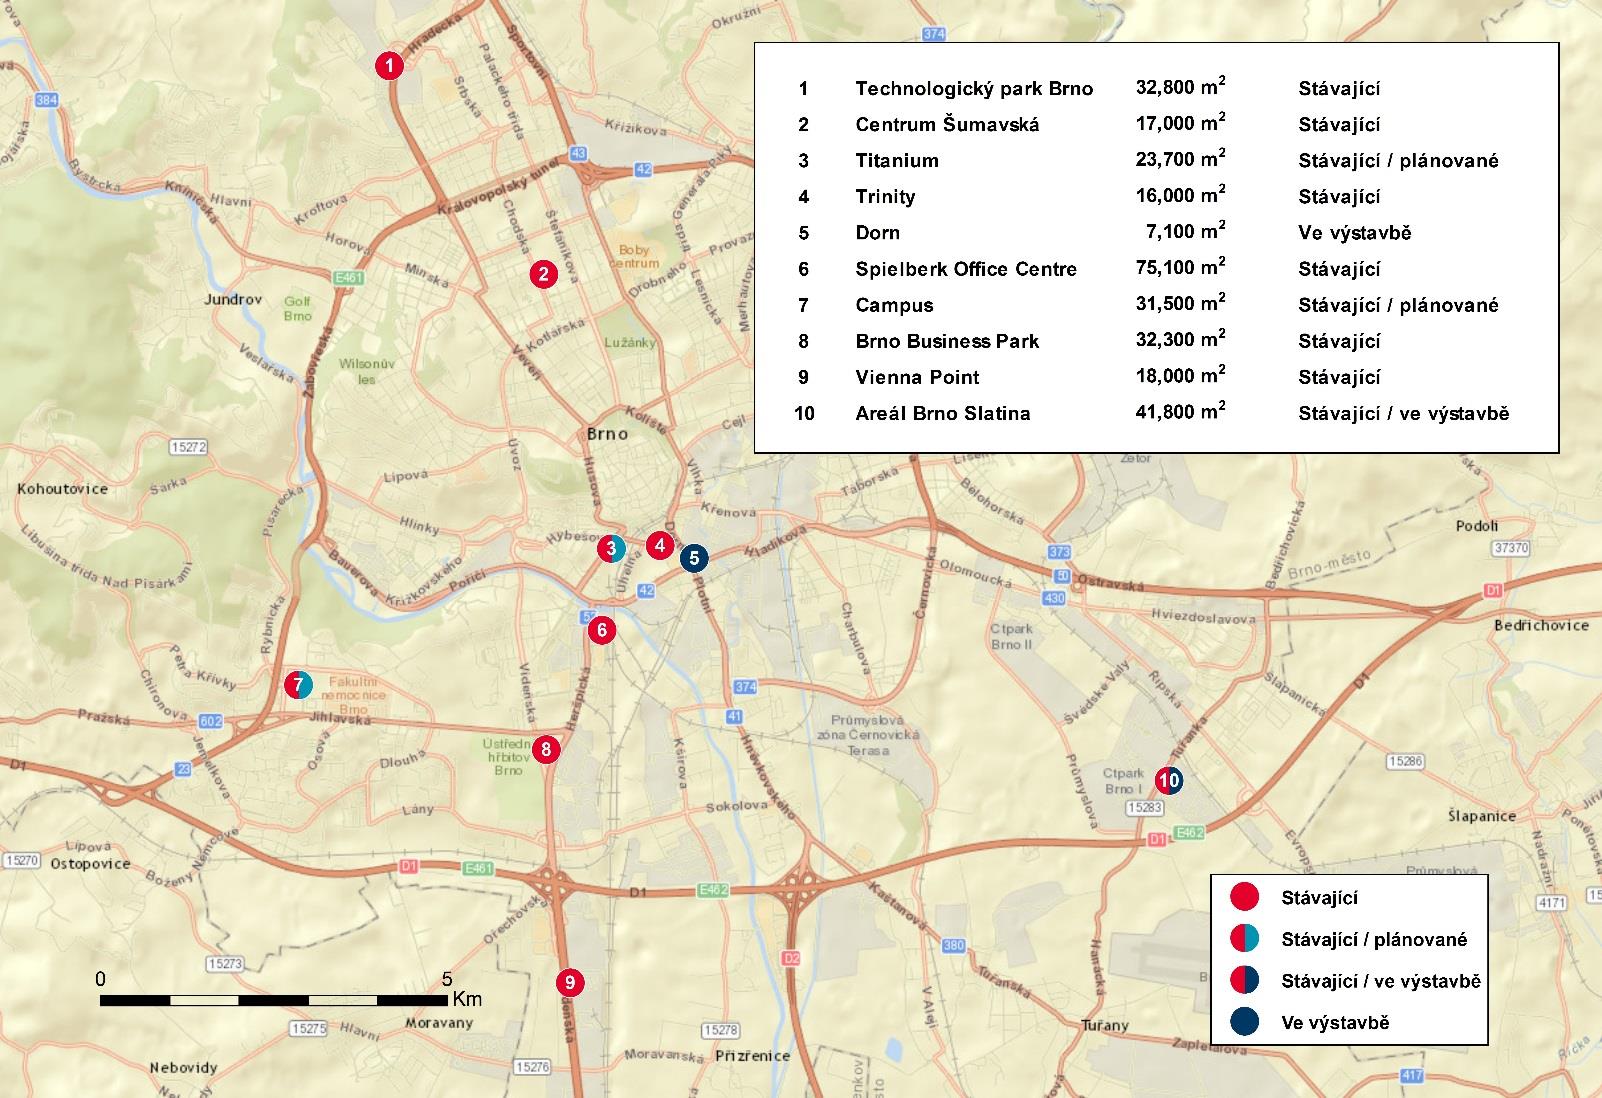Click the red D2 motorway shield

[x=792, y=958]
